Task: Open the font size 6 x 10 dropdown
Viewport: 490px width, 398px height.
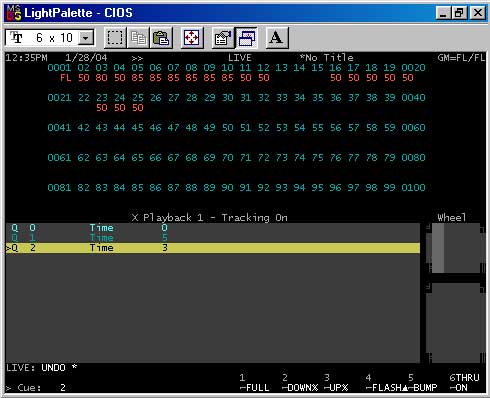Action: (x=86, y=38)
